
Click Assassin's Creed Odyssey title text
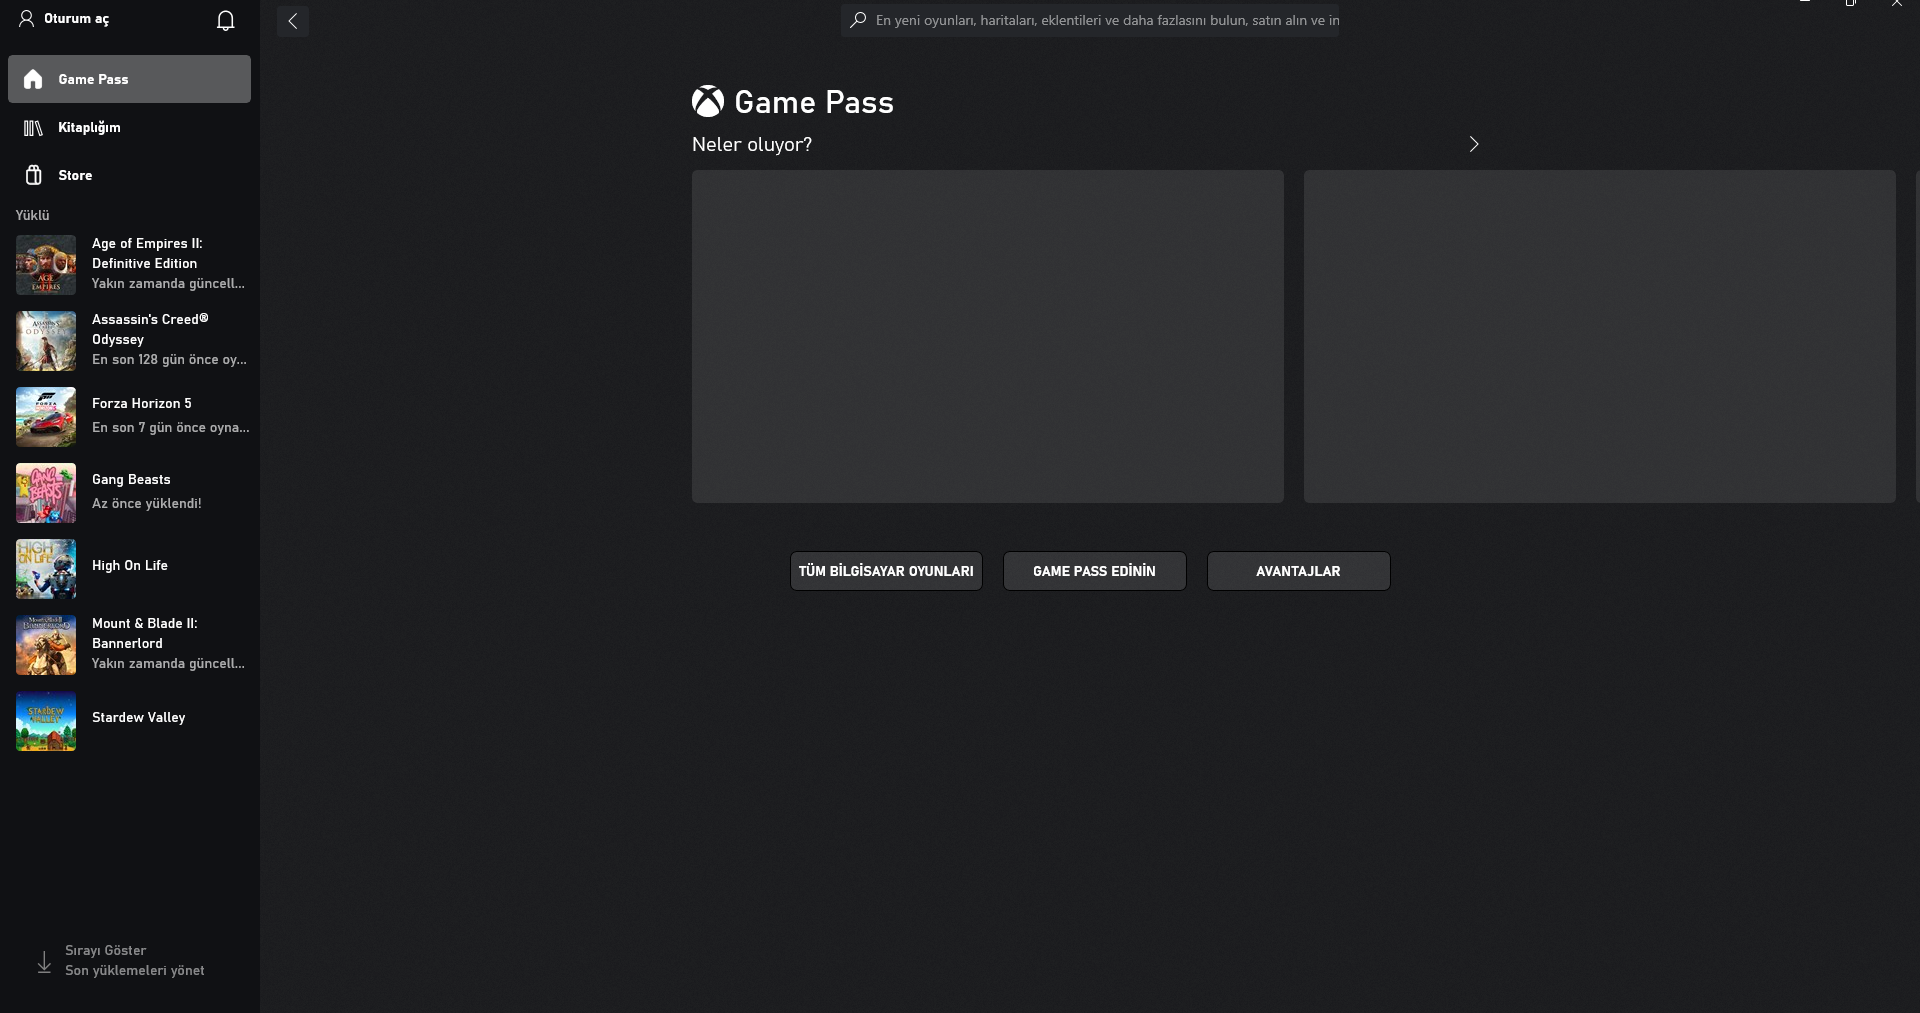tap(150, 329)
